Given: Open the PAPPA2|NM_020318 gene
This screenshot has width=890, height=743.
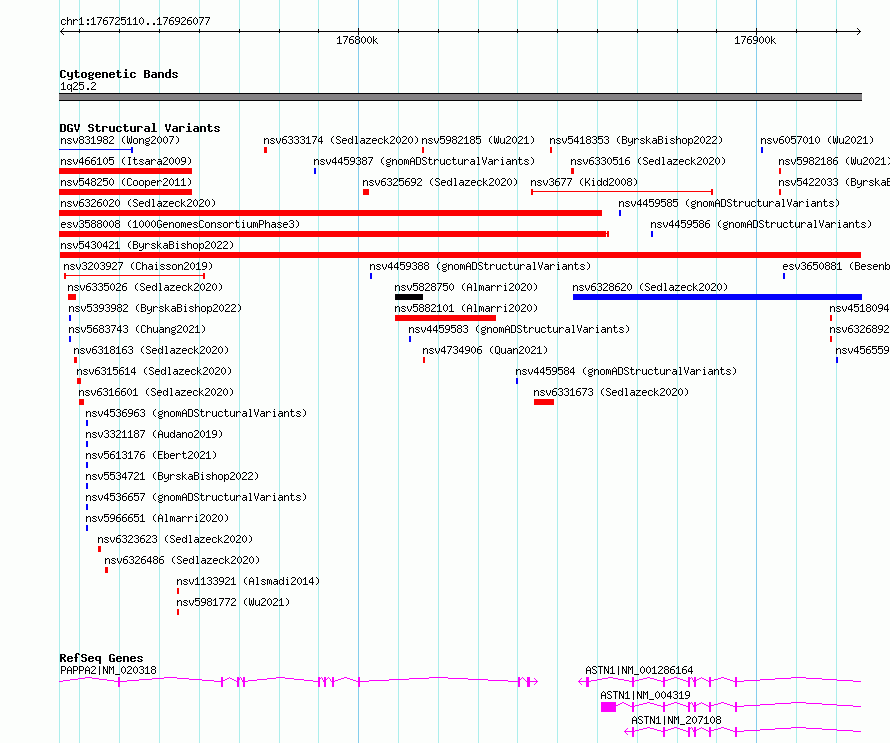Looking at the screenshot, I should click(108, 670).
